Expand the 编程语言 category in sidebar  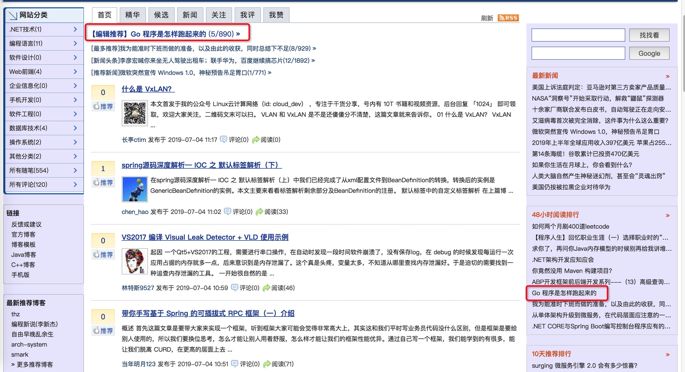(43, 43)
